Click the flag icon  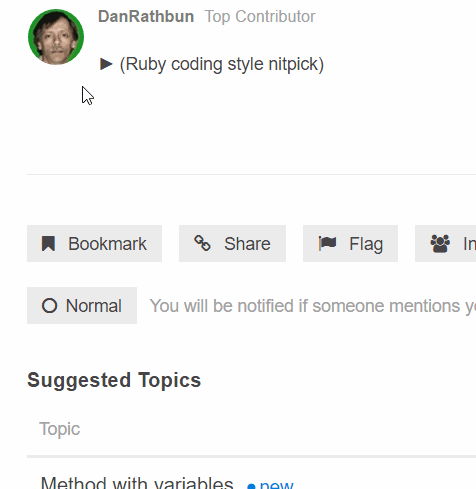pos(327,243)
